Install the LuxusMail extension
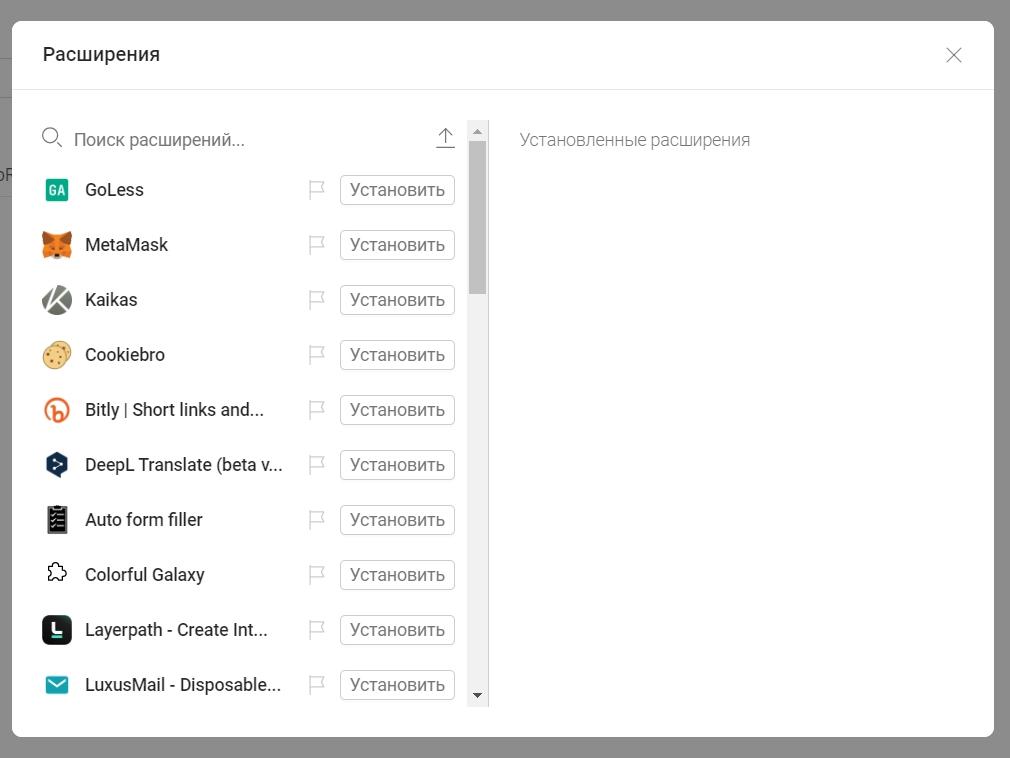This screenshot has height=758, width=1010. click(x=397, y=685)
